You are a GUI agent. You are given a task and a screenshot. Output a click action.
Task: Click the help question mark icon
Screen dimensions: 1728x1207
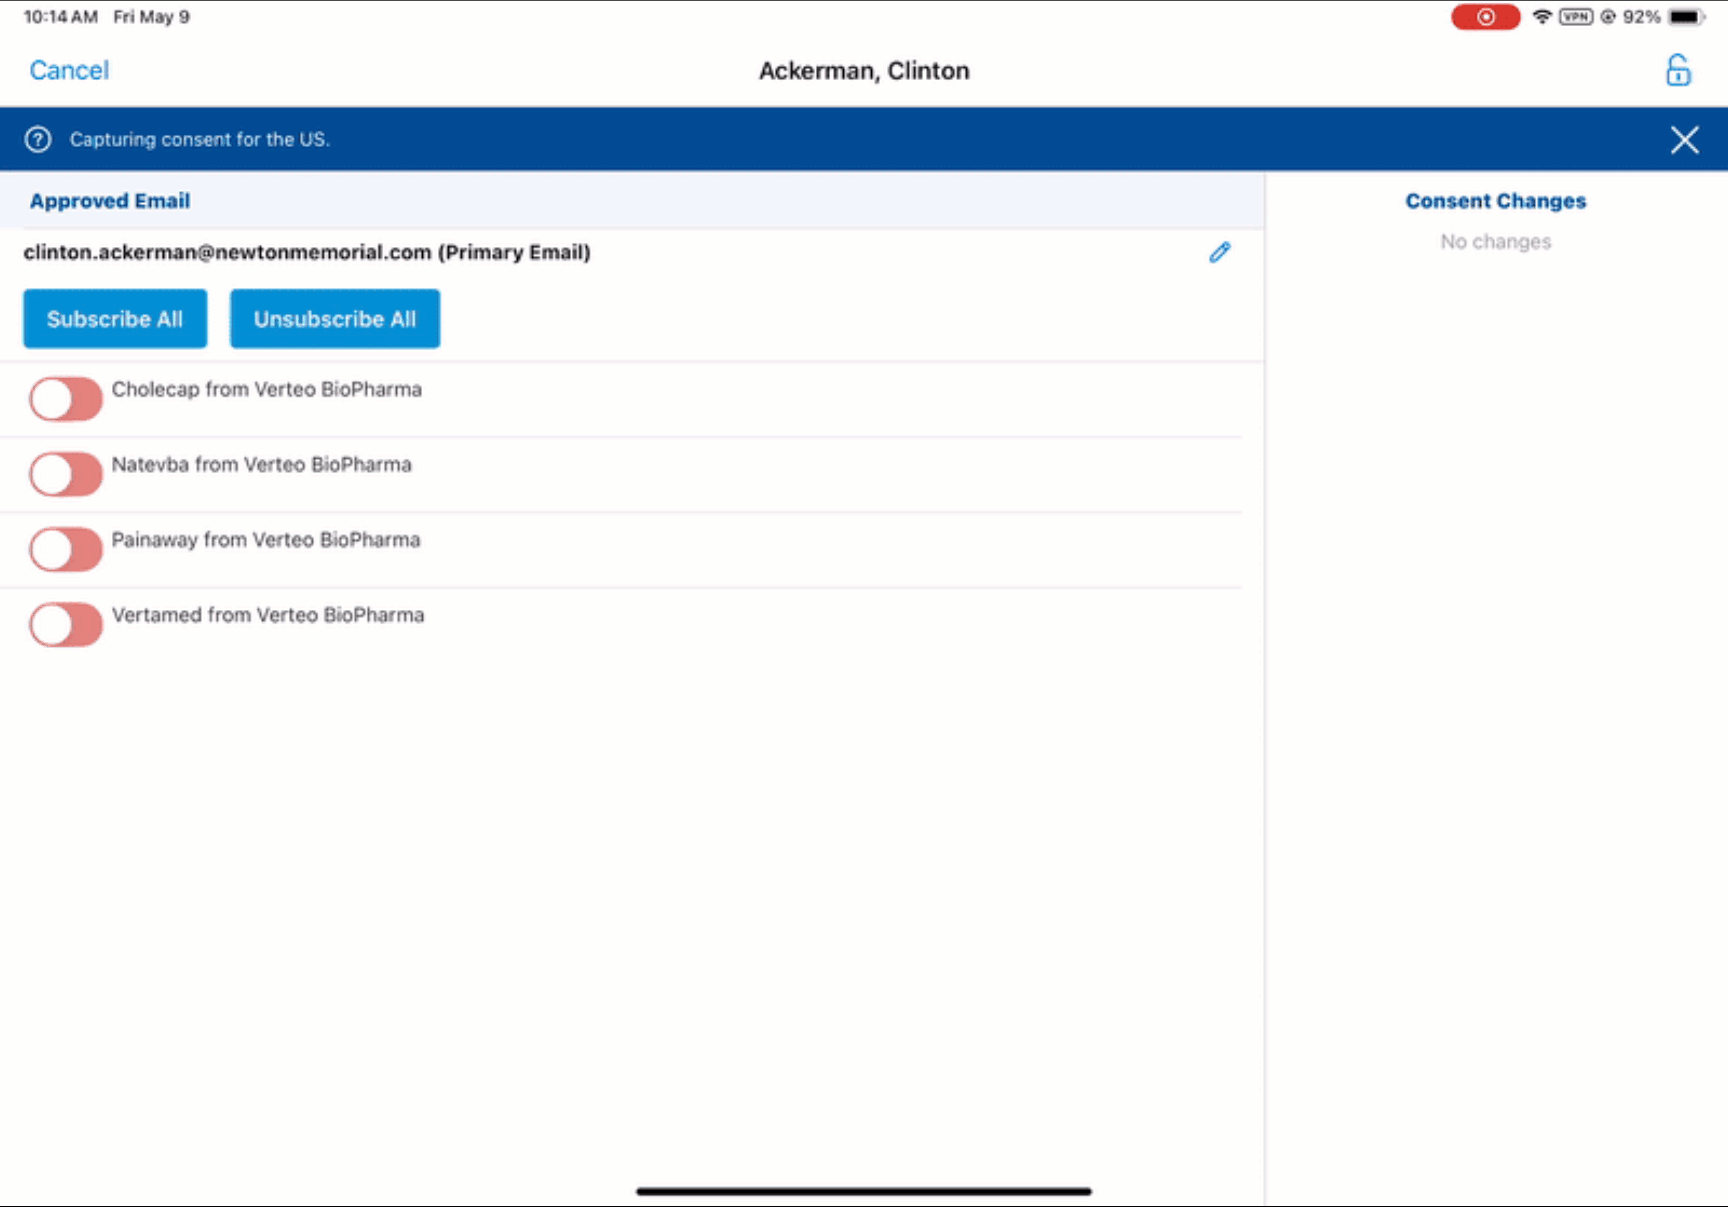[x=38, y=139]
